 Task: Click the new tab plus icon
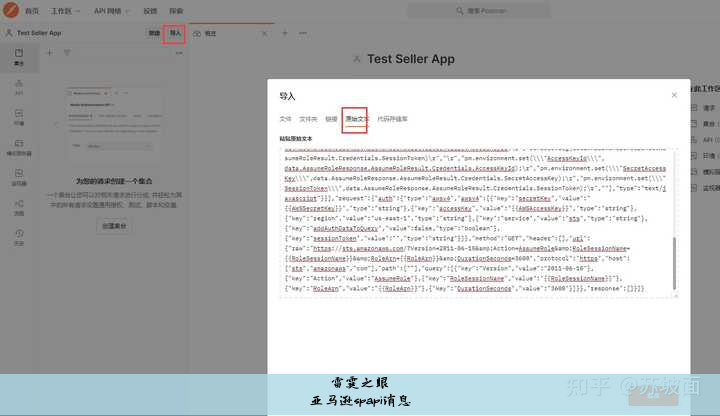tap(285, 33)
